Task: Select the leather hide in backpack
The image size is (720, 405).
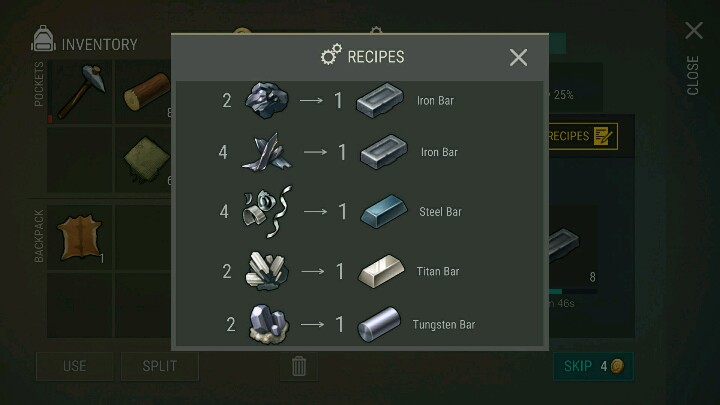Action: coord(80,237)
